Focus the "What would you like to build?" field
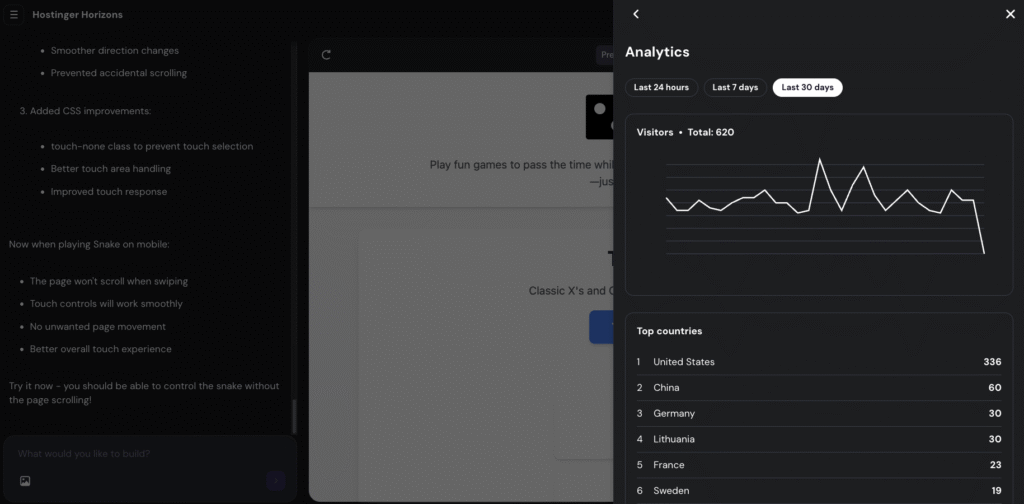This screenshot has width=1024, height=504. [140, 454]
